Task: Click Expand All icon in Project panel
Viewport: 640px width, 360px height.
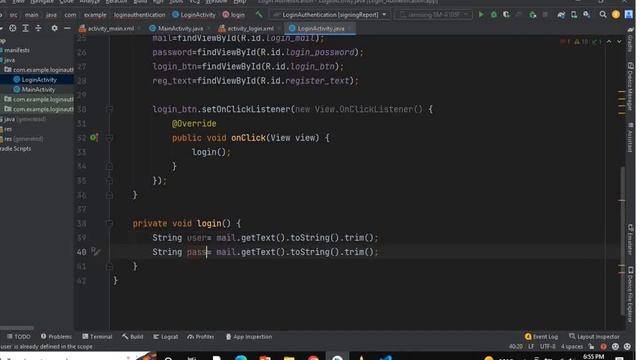Action: pyautogui.click(x=25, y=28)
